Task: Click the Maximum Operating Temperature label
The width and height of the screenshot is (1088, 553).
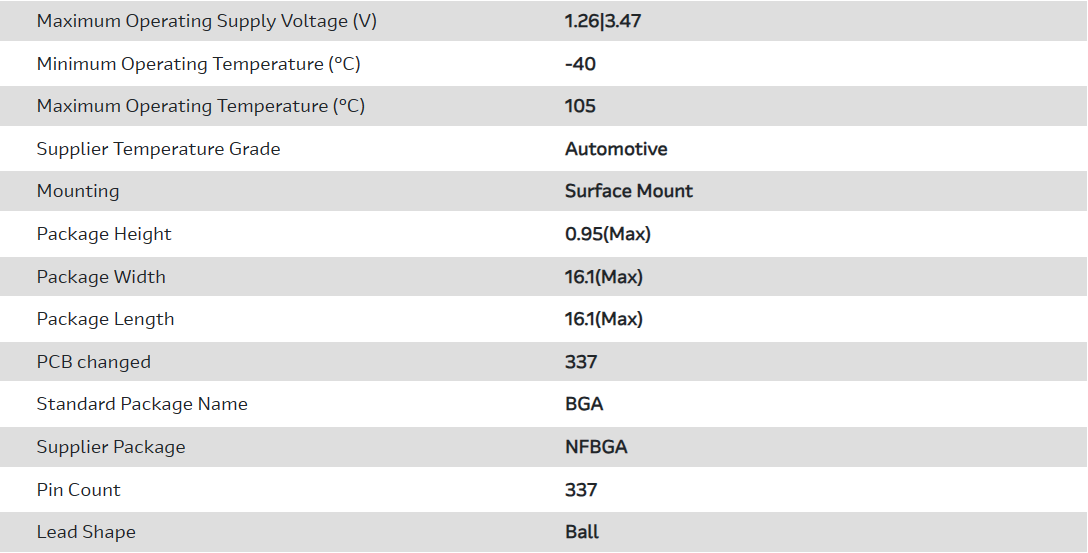Action: 200,106
